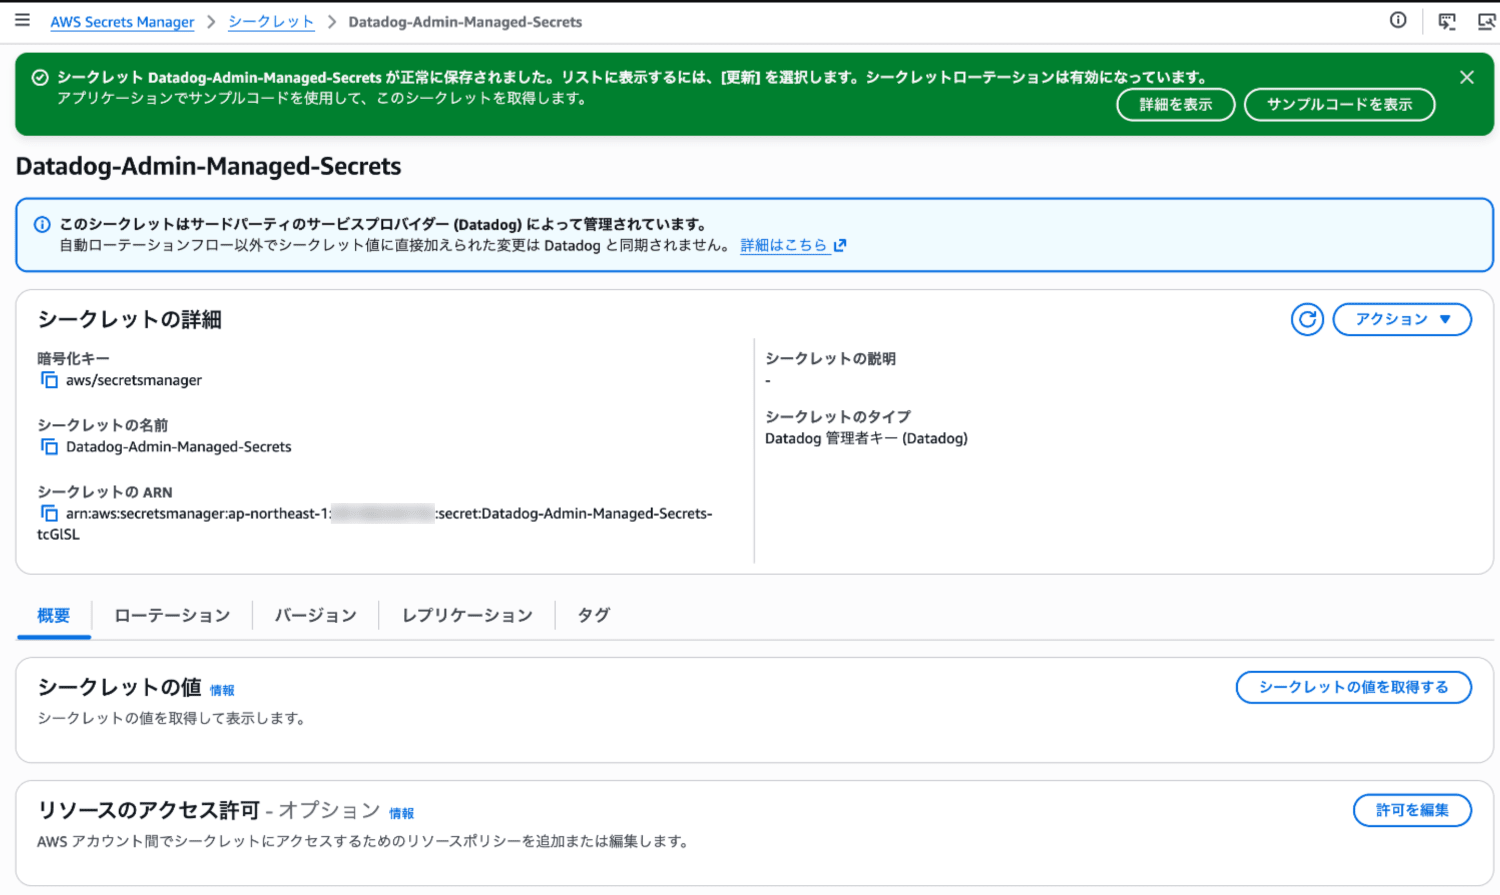Image resolution: width=1500 pixels, height=895 pixels.
Task: Click the external link icon beside 詳細はこちら
Action: pyautogui.click(x=840, y=245)
